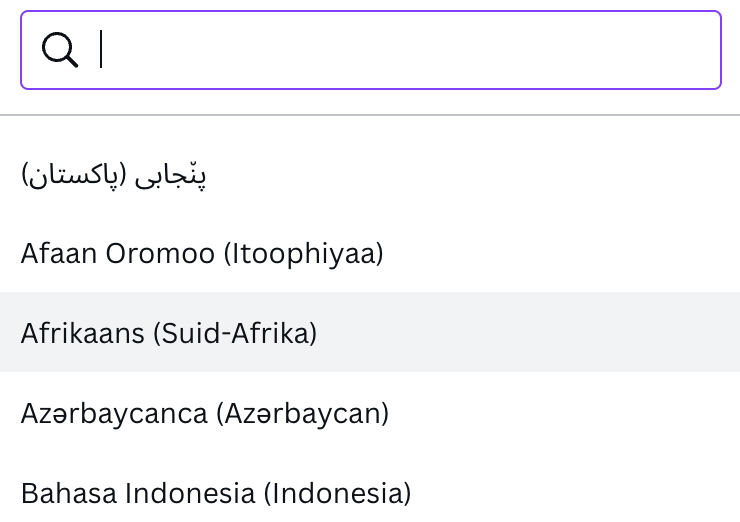Focus the language search input field
Screen dimensions: 740x522
(371, 50)
